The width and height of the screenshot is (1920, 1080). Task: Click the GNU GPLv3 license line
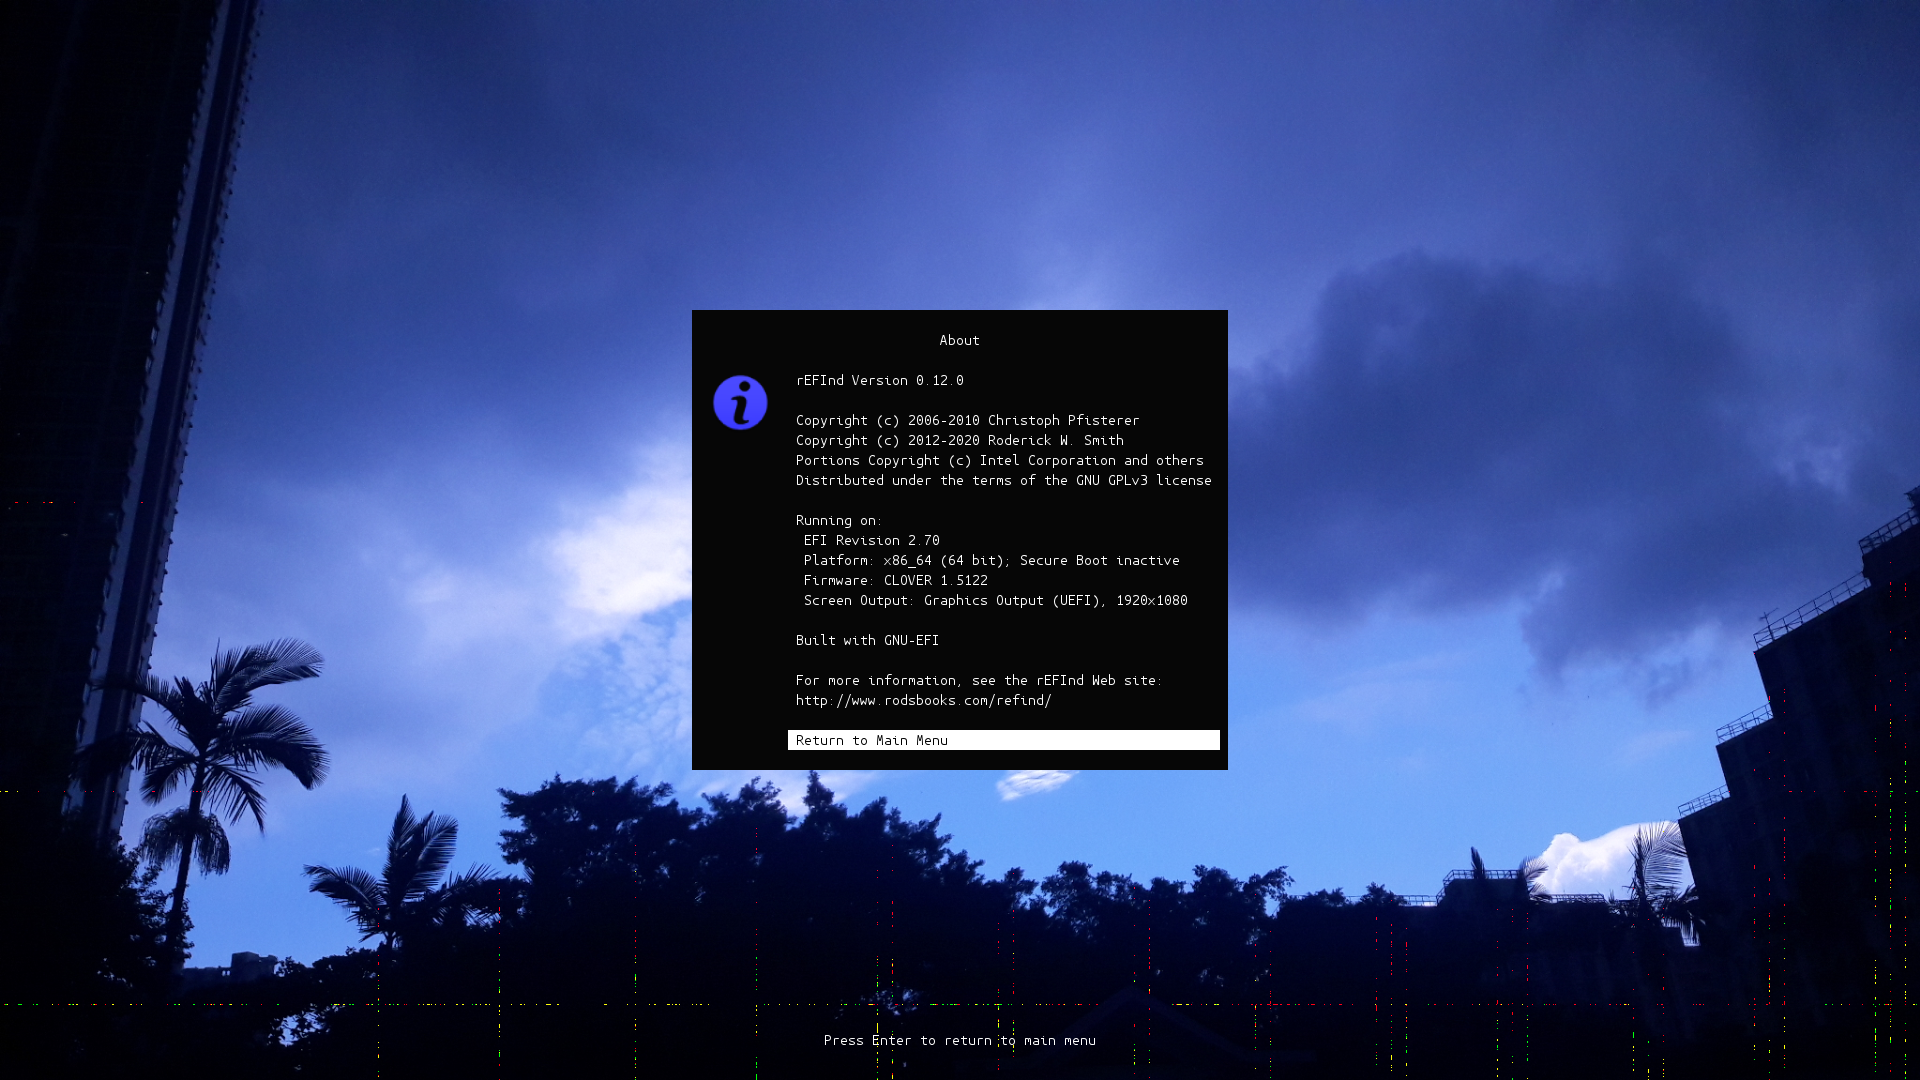point(1003,480)
